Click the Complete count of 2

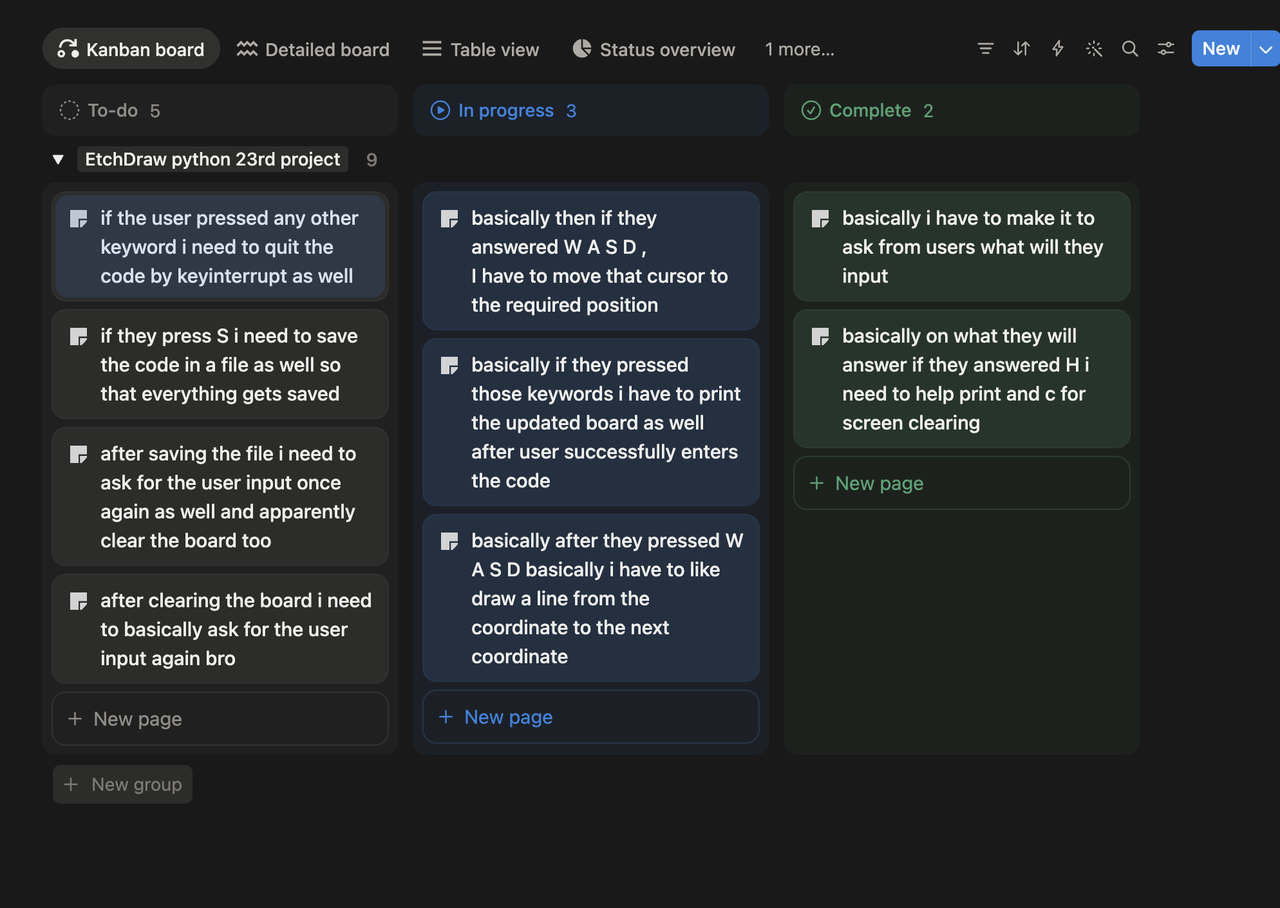click(x=928, y=111)
